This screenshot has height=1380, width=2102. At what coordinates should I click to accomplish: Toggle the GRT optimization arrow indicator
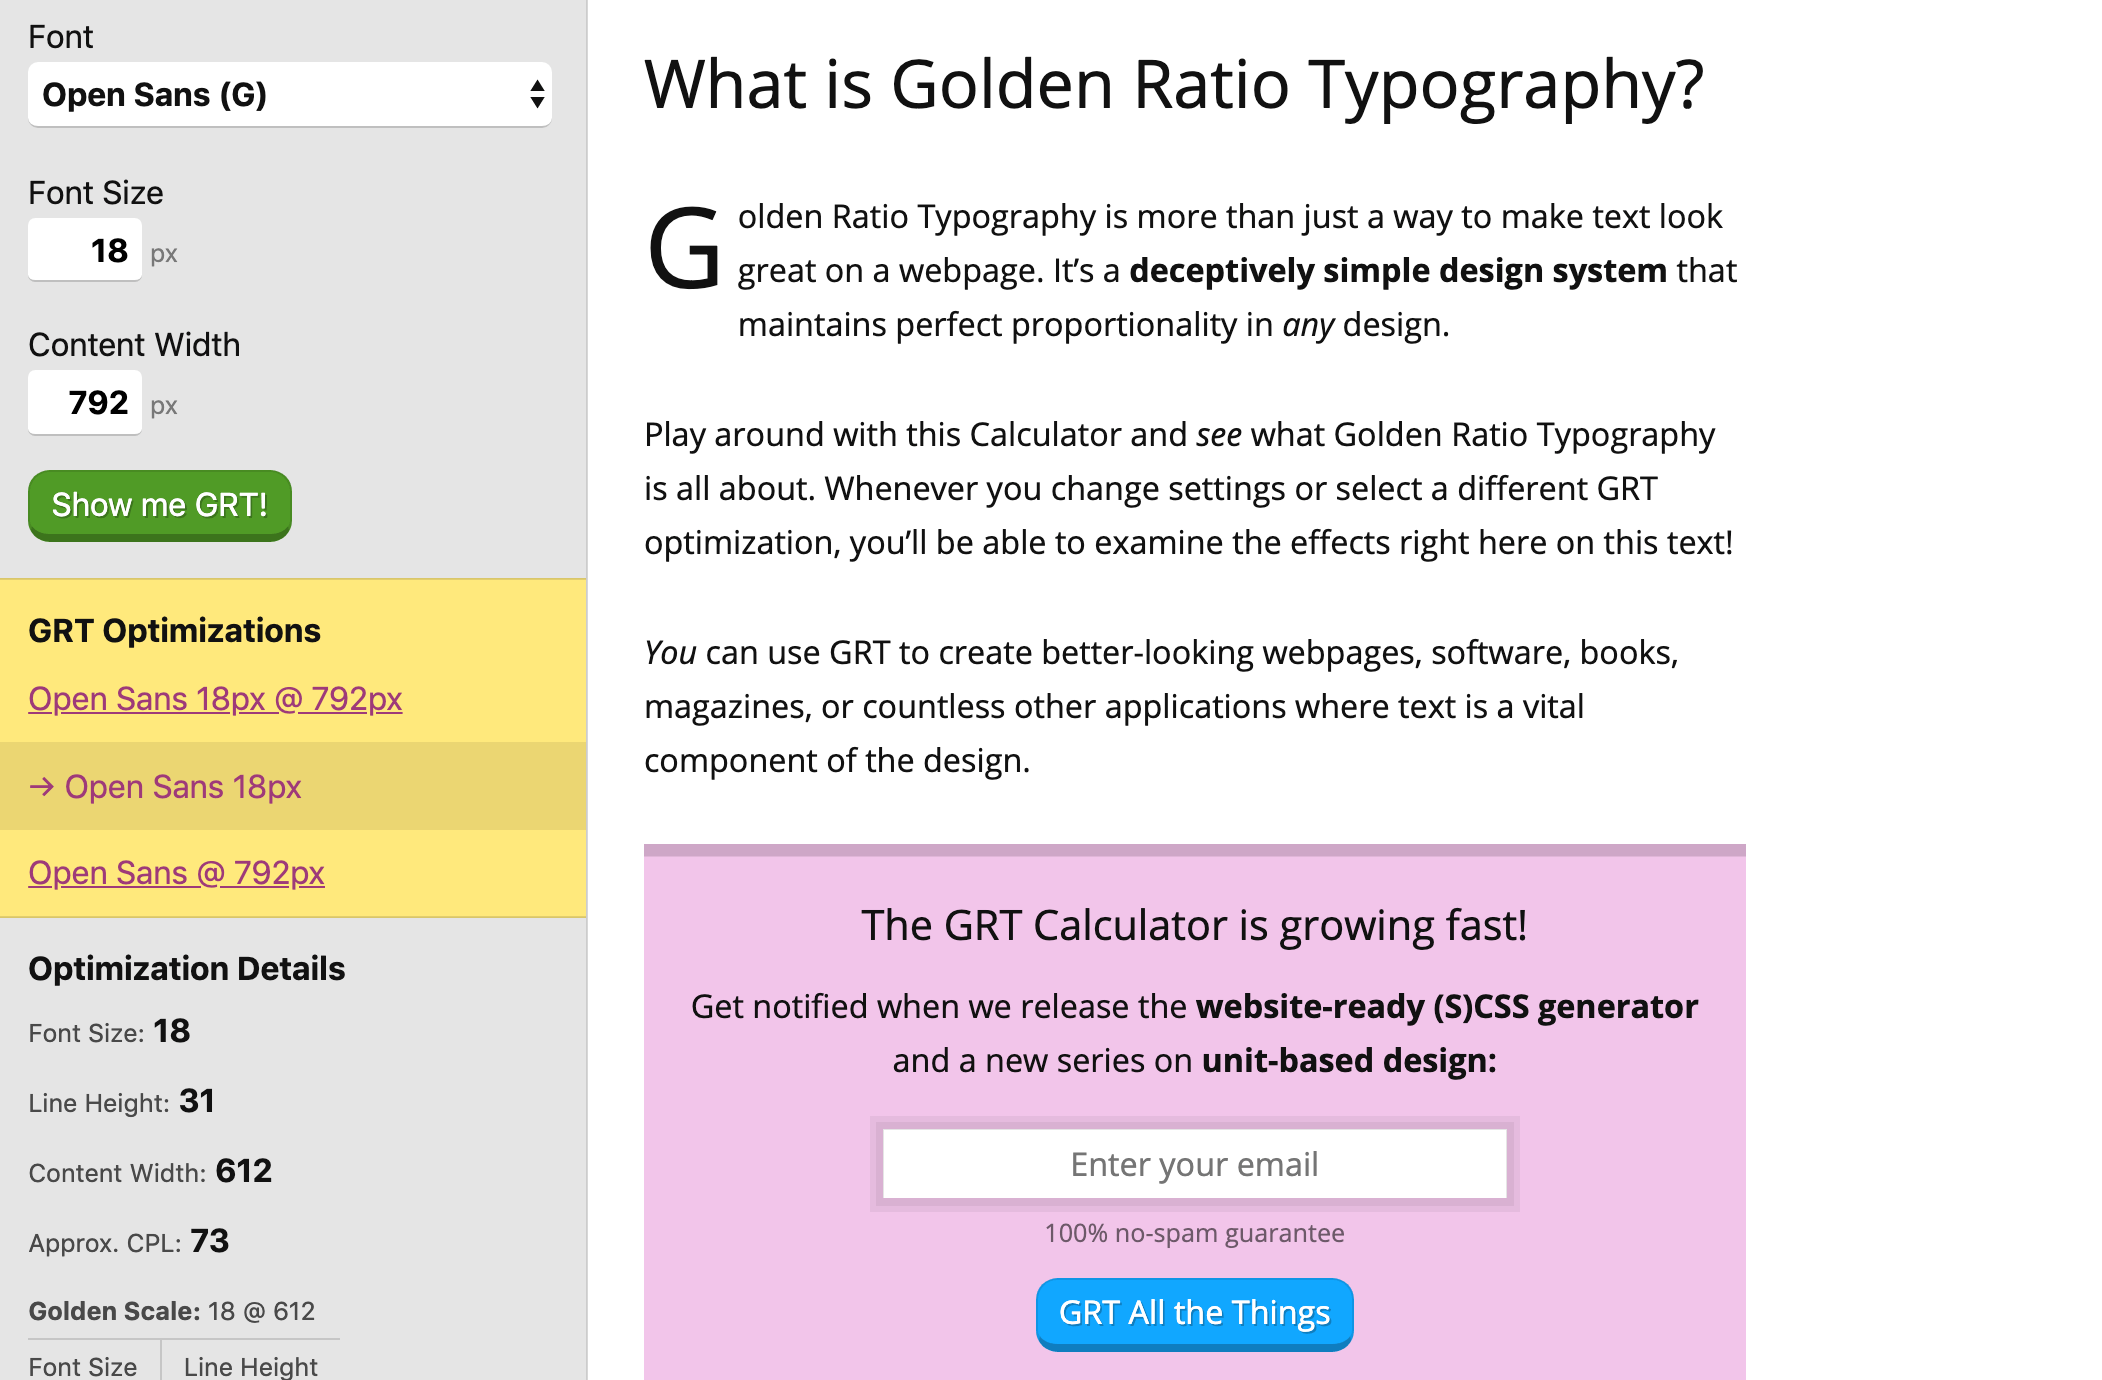[x=42, y=785]
